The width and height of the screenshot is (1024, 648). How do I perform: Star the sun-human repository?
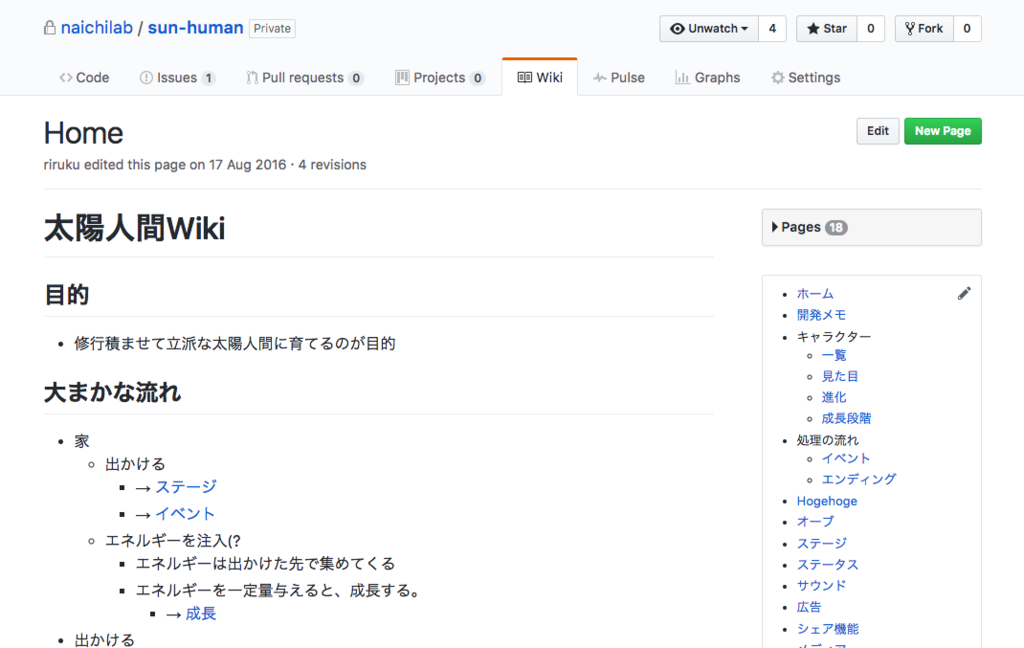[827, 29]
